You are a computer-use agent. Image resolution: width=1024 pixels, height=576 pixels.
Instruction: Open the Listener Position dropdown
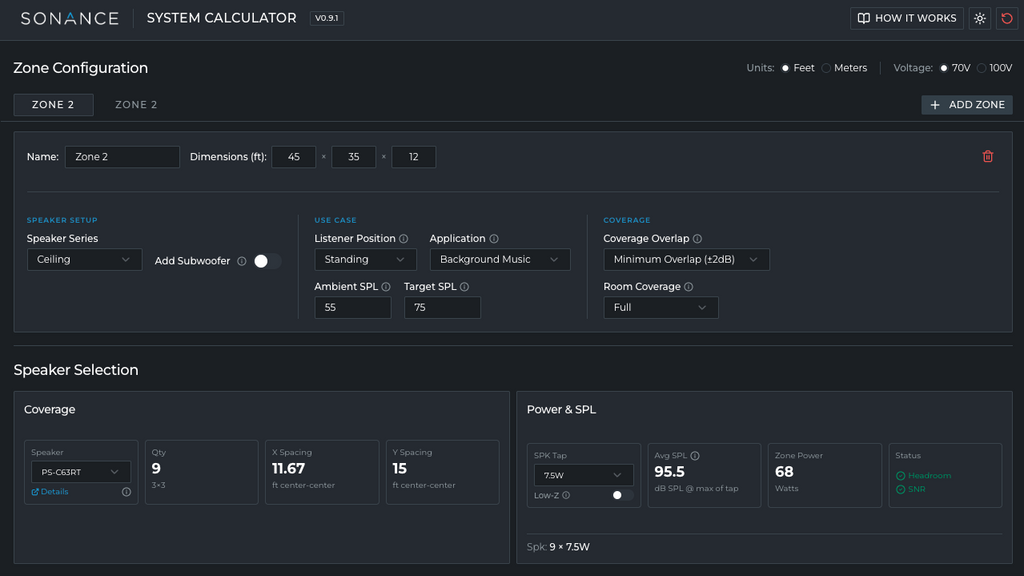tap(365, 259)
